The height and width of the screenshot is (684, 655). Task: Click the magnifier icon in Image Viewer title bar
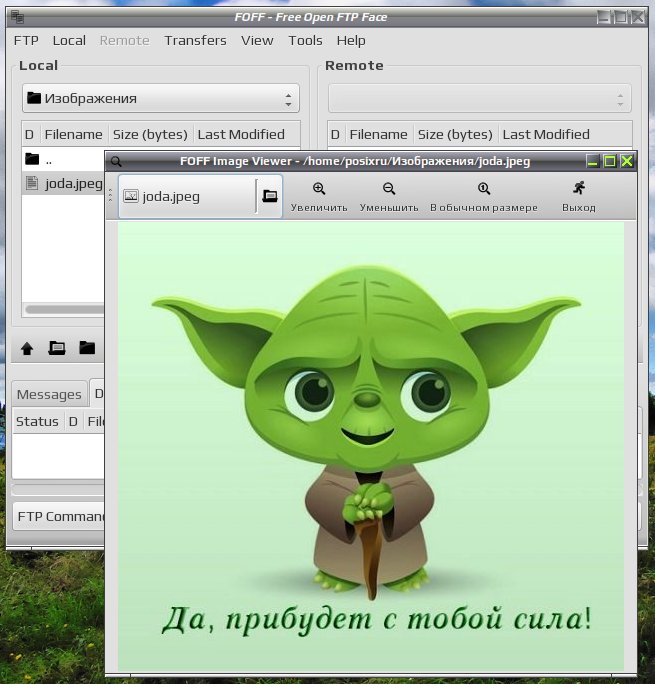click(x=116, y=161)
